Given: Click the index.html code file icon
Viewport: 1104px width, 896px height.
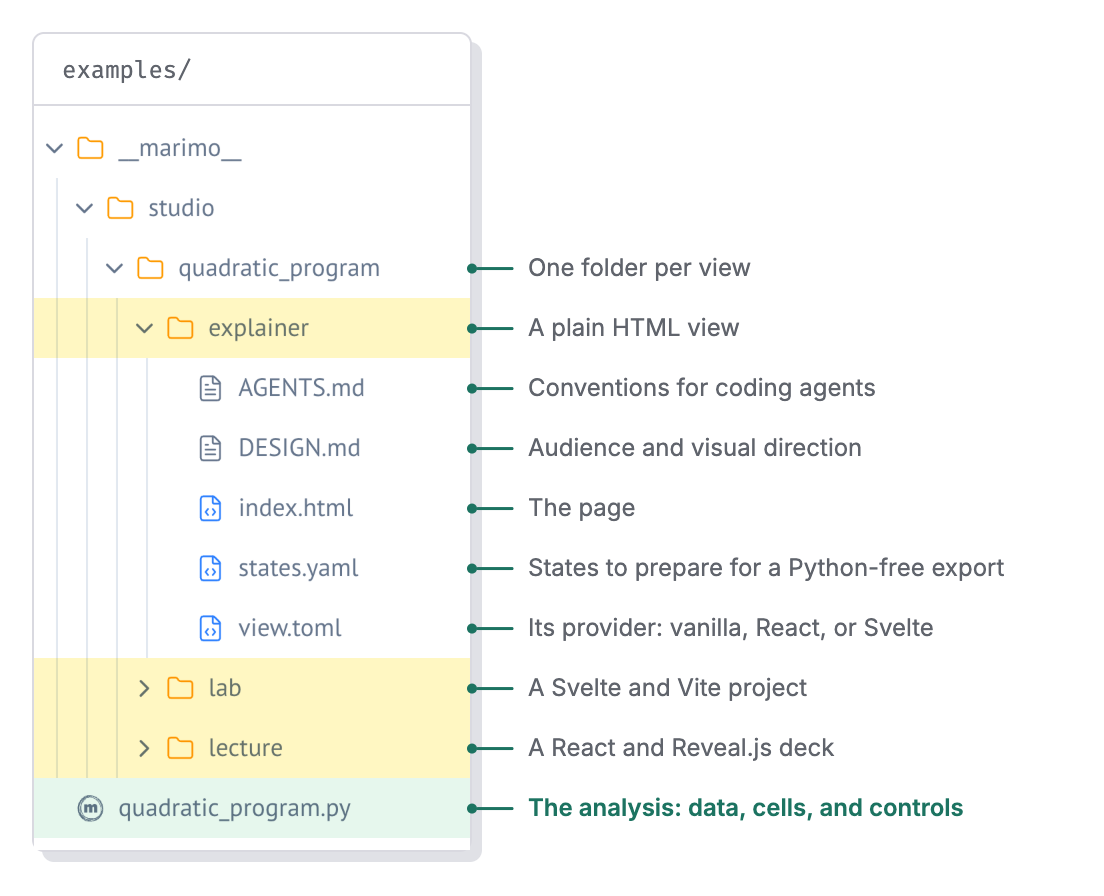Looking at the screenshot, I should click(211, 508).
